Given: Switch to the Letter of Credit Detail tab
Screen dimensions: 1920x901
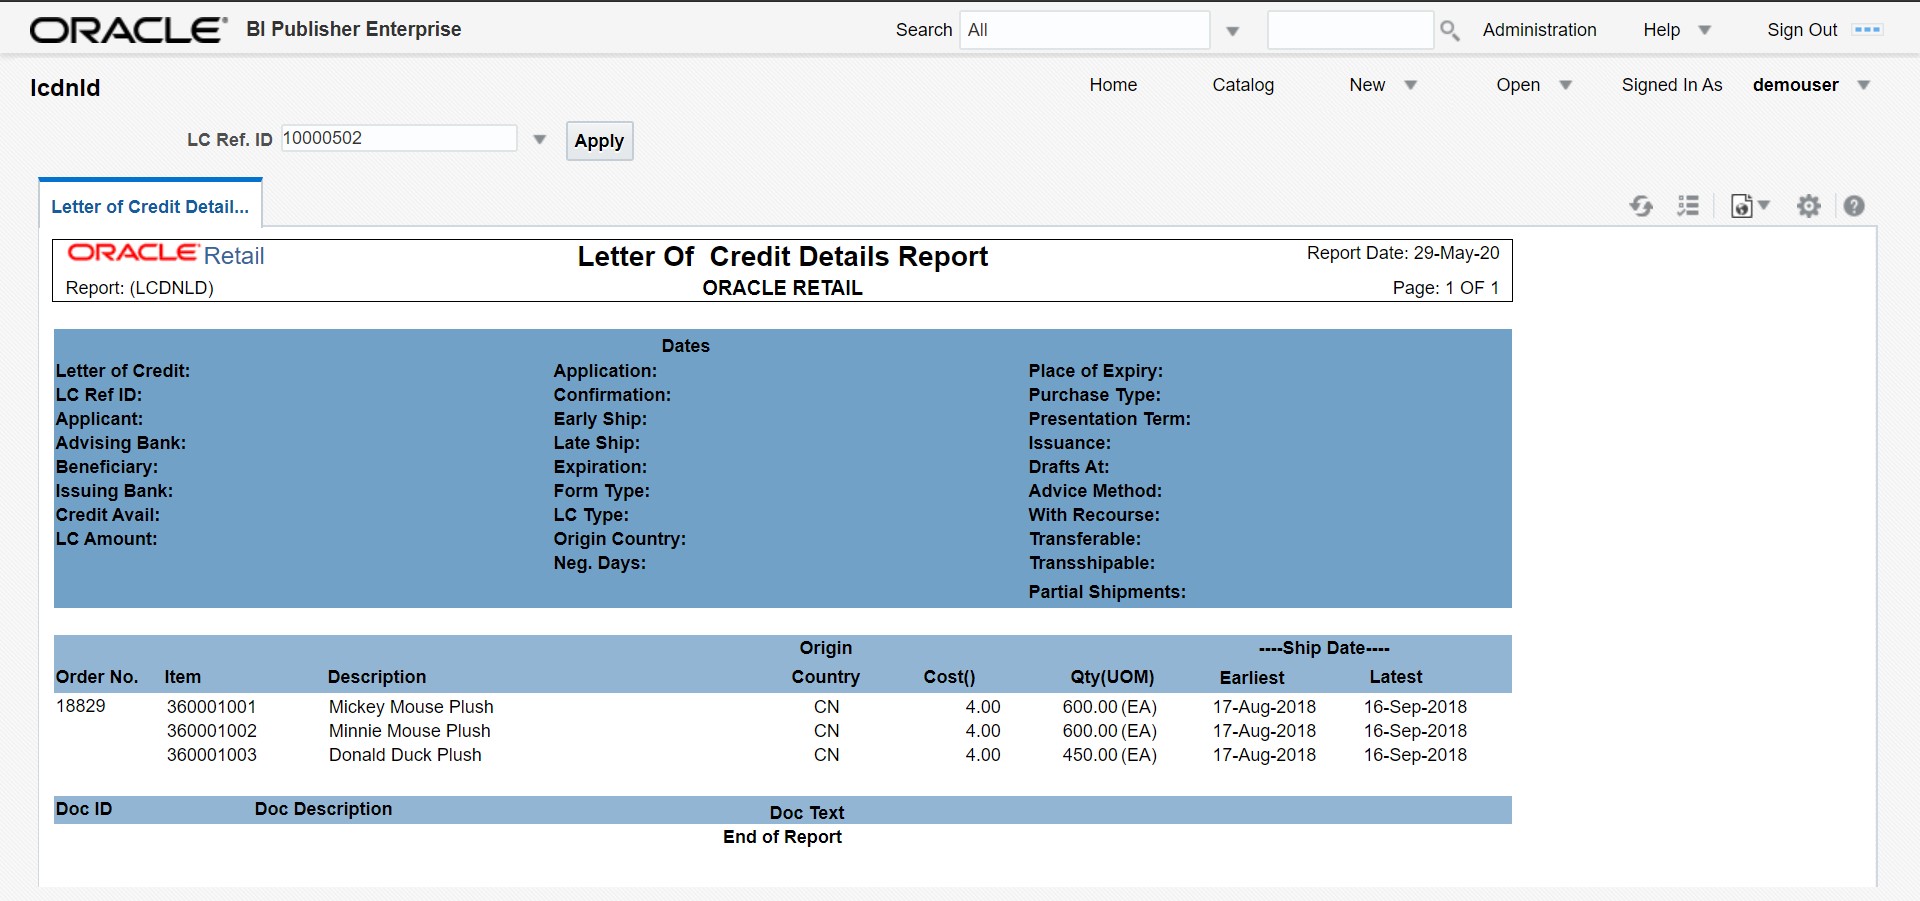Looking at the screenshot, I should coord(150,206).
